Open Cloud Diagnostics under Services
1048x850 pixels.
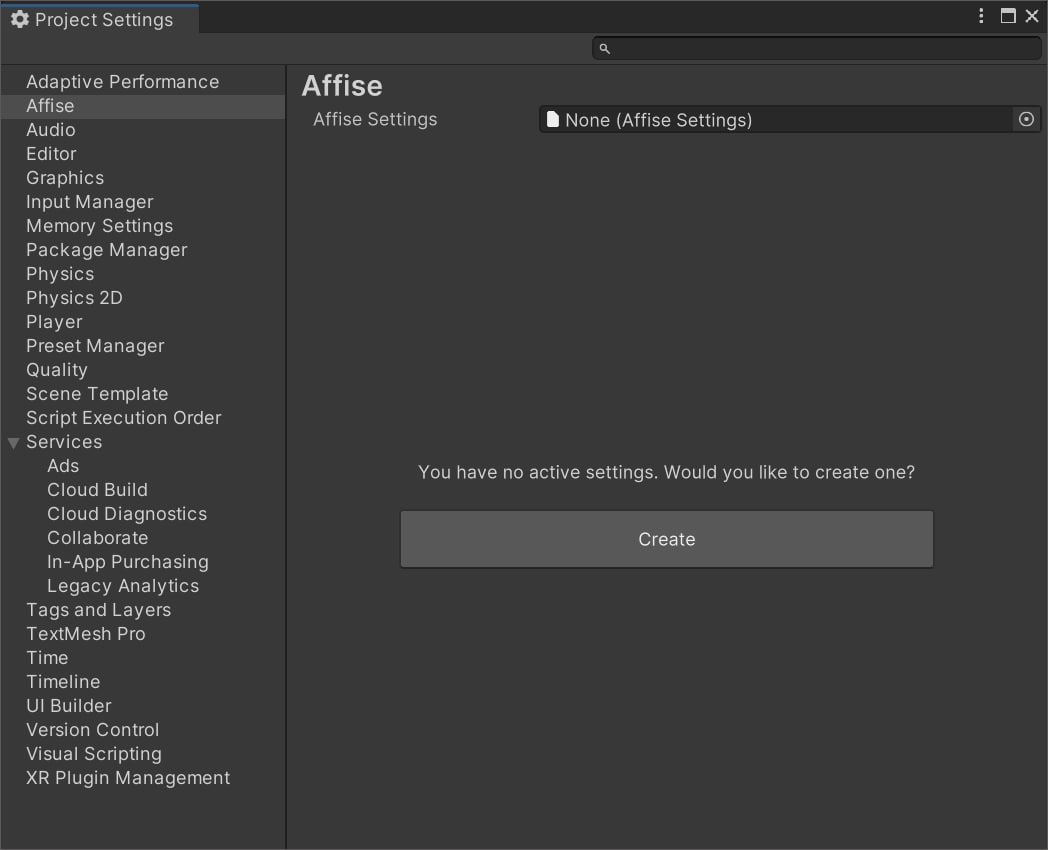[126, 513]
